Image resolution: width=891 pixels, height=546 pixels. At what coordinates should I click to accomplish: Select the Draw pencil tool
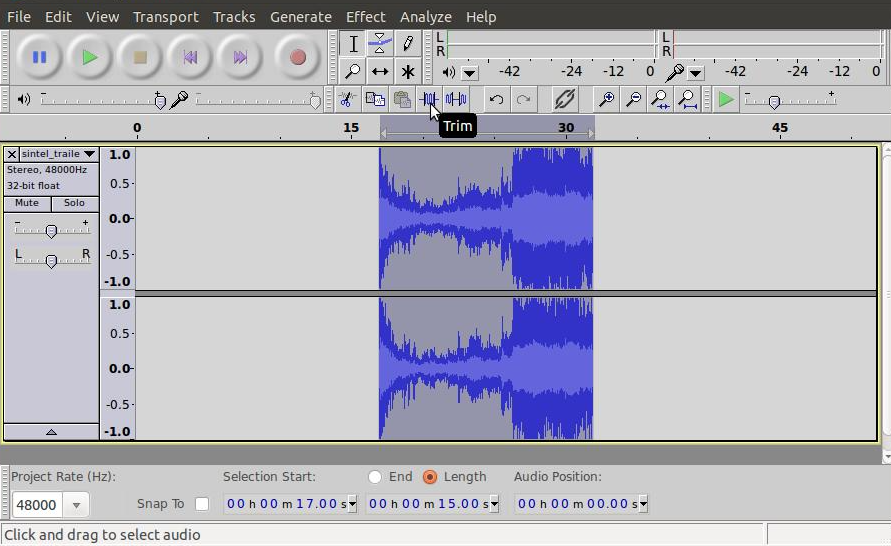(x=407, y=44)
